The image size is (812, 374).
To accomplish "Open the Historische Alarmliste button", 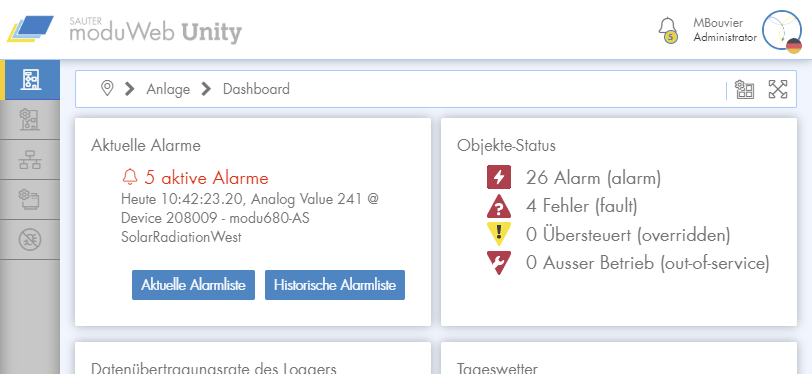I will coord(335,285).
